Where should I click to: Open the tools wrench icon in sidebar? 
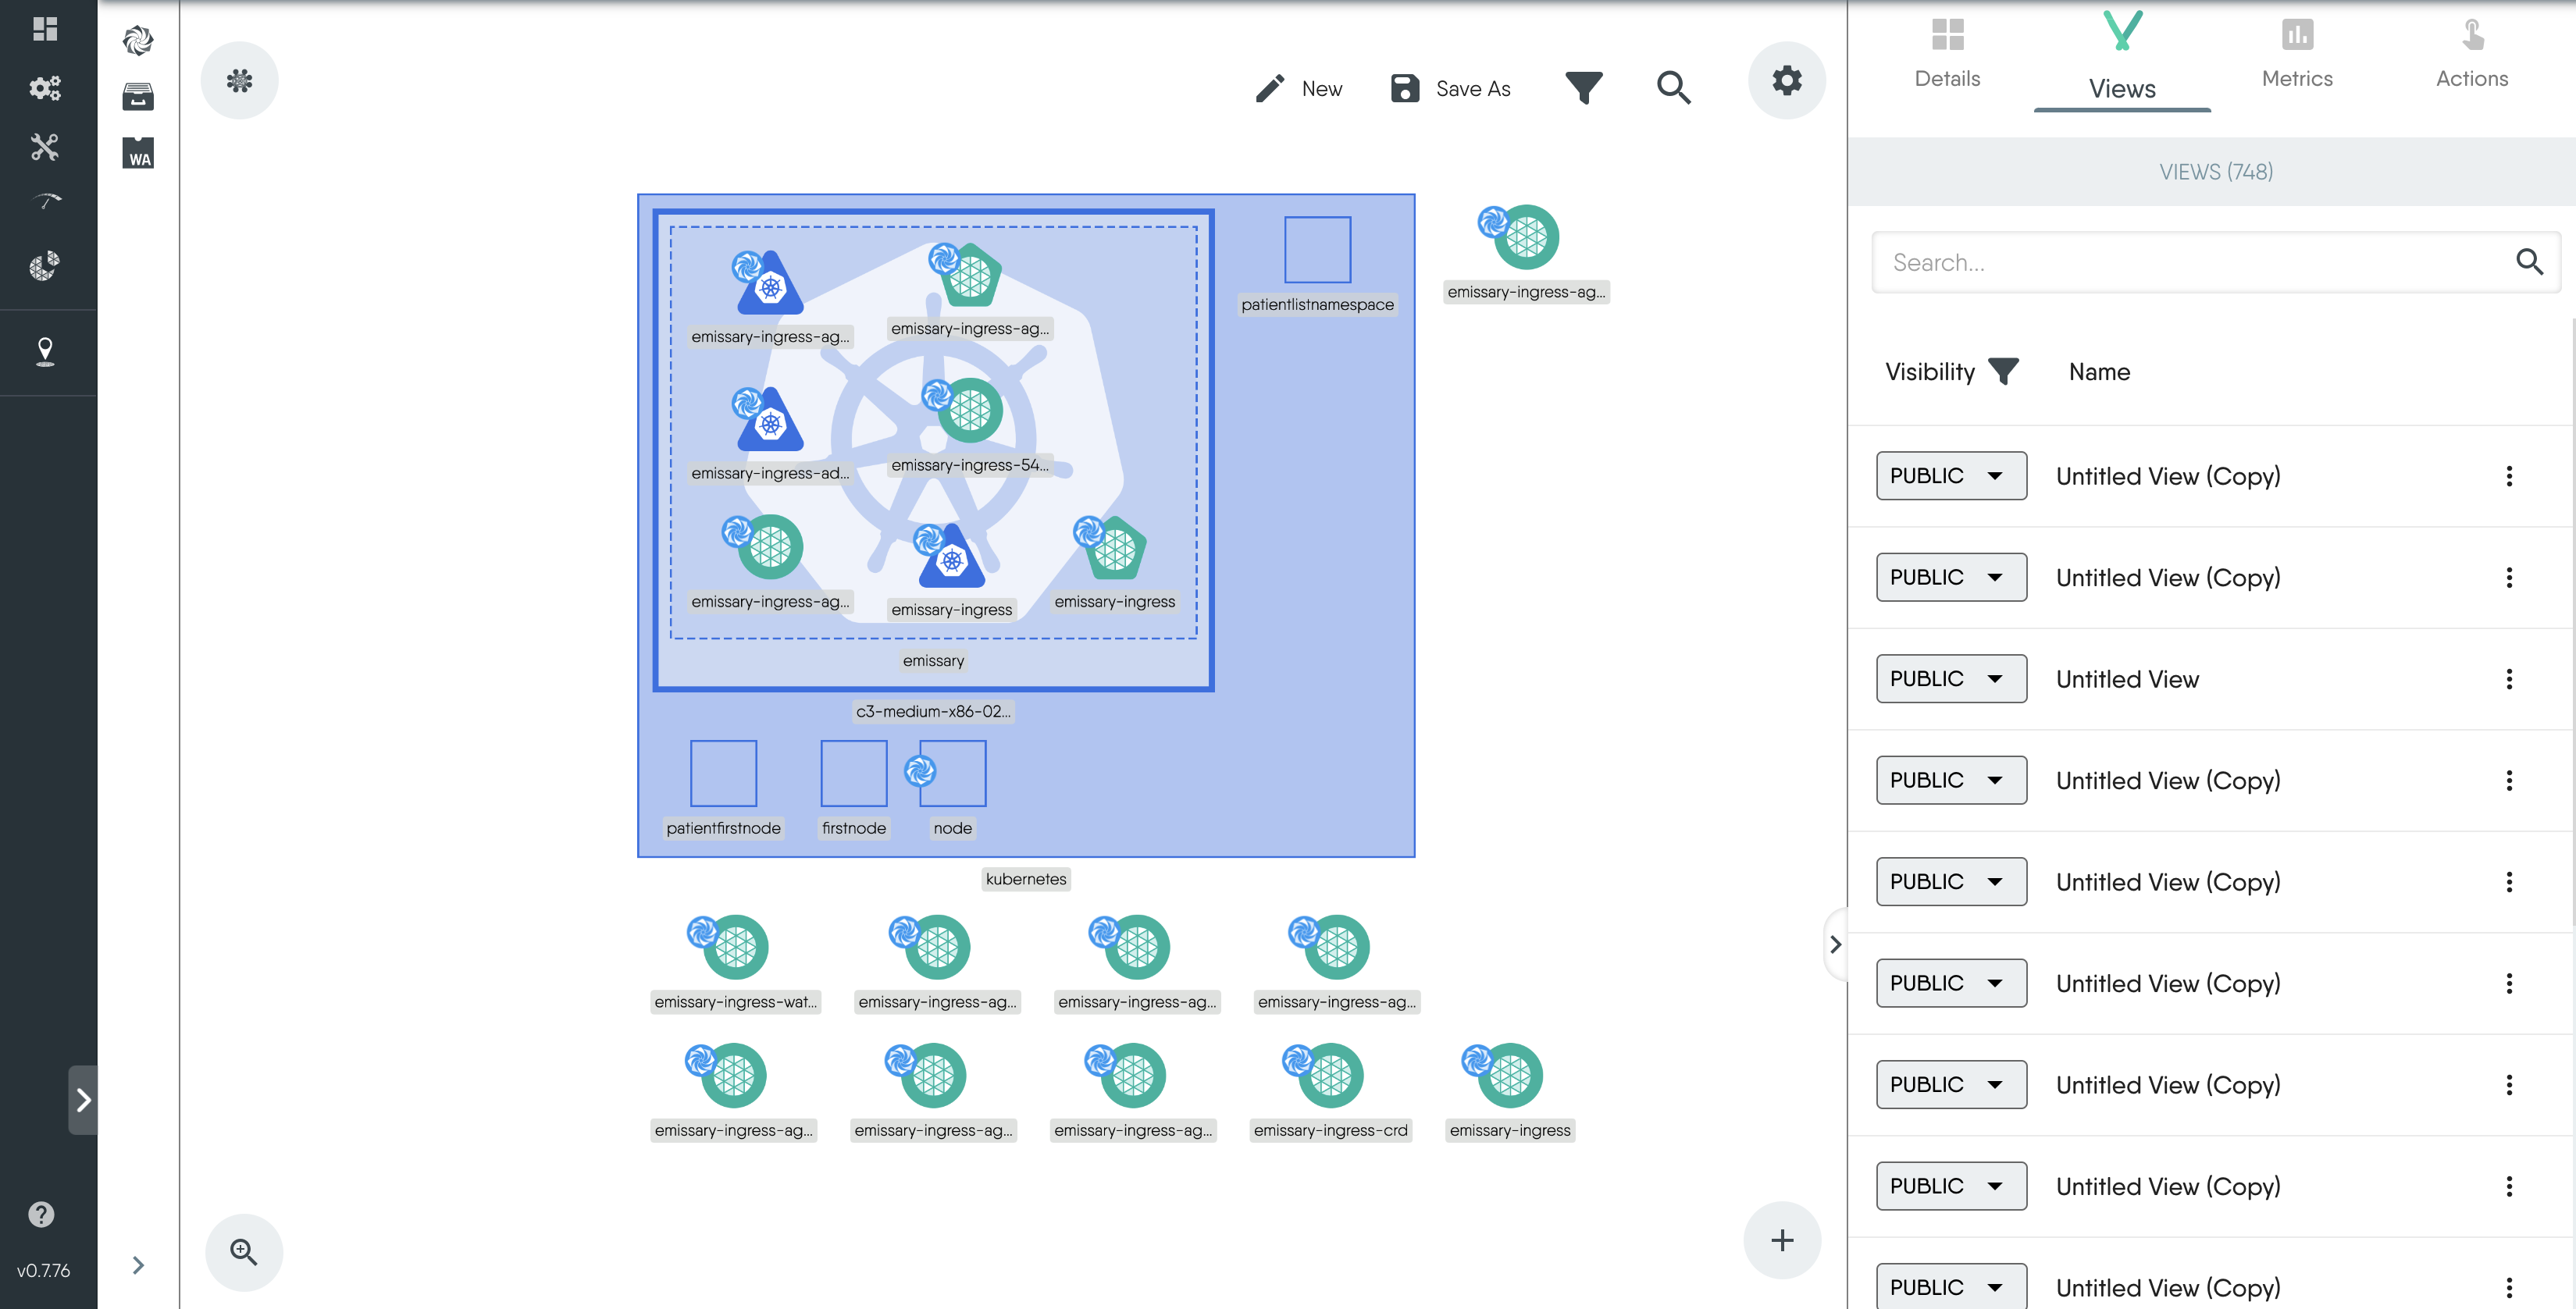[x=45, y=147]
